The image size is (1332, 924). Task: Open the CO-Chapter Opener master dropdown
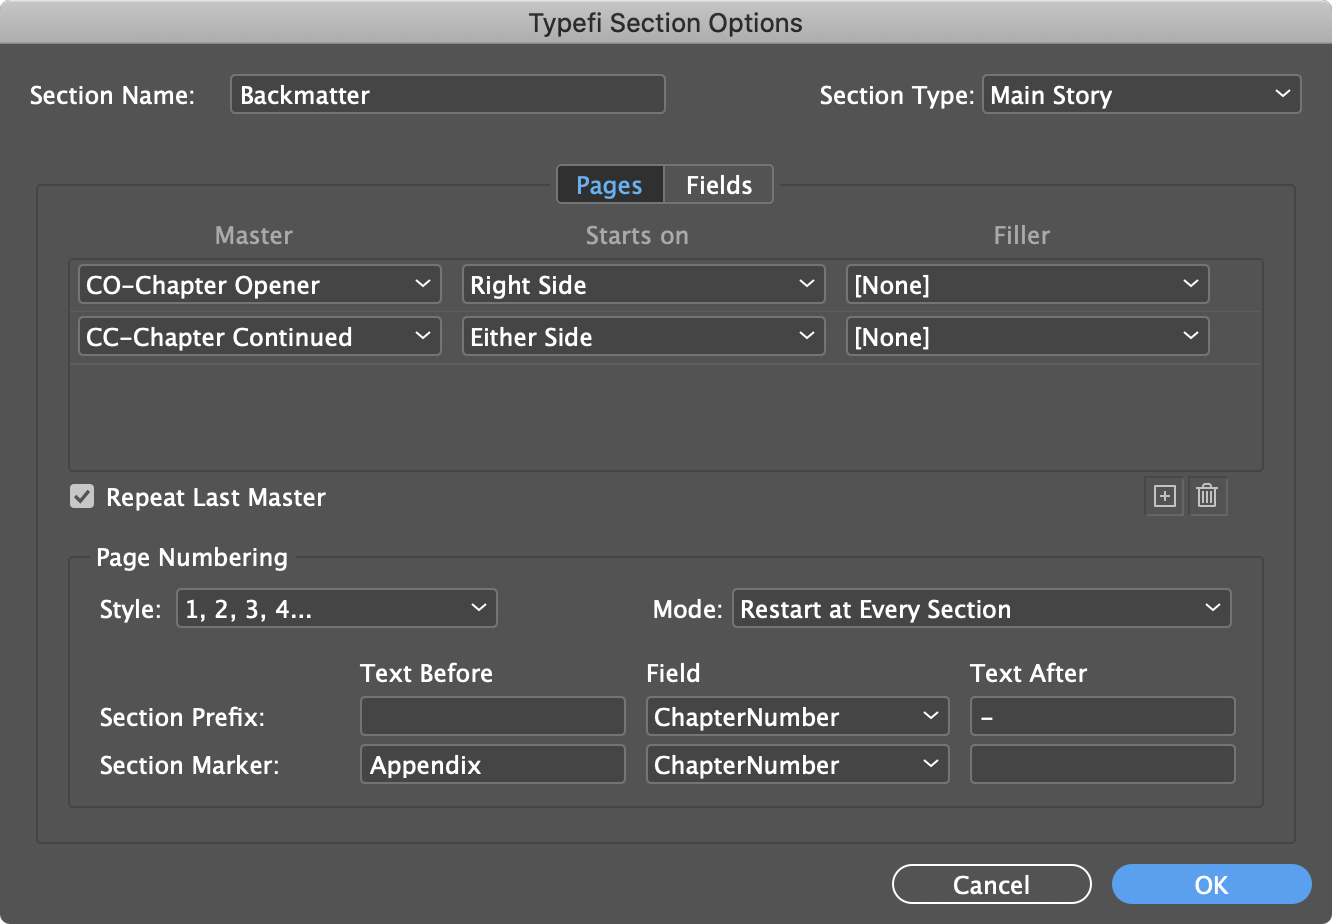[259, 285]
